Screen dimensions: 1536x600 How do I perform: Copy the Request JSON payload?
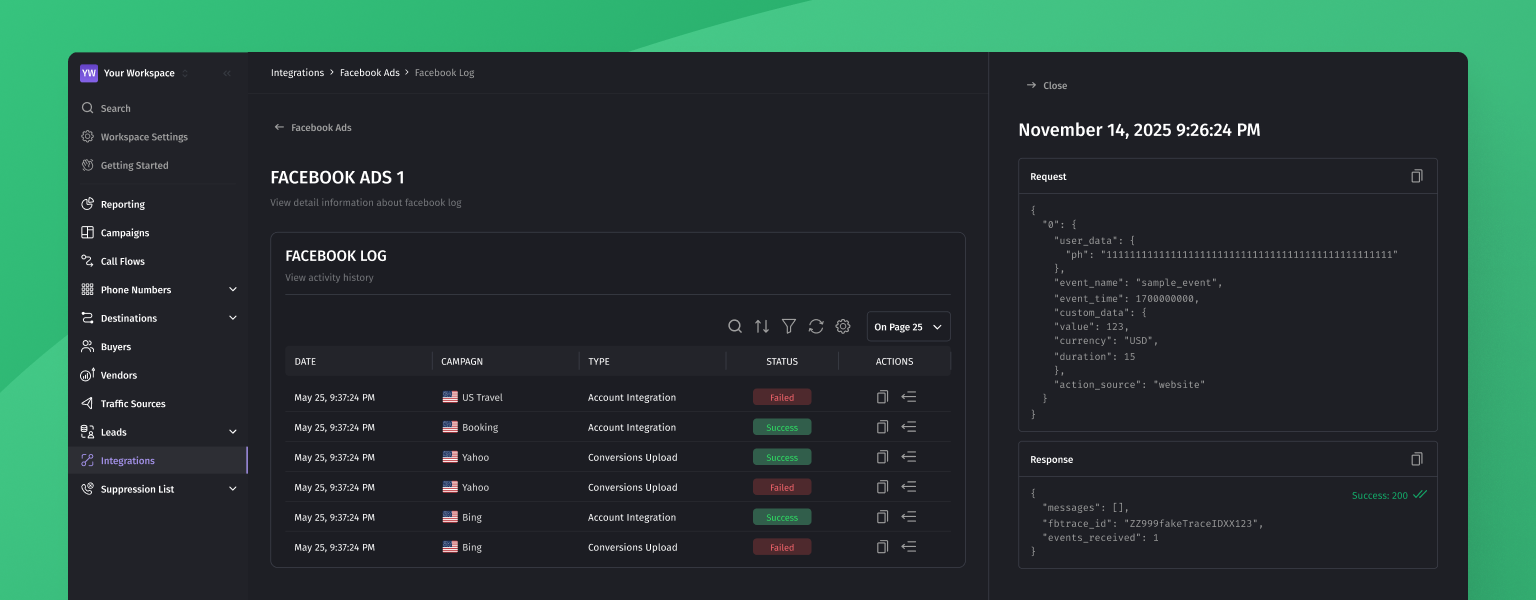pyautogui.click(x=1416, y=176)
